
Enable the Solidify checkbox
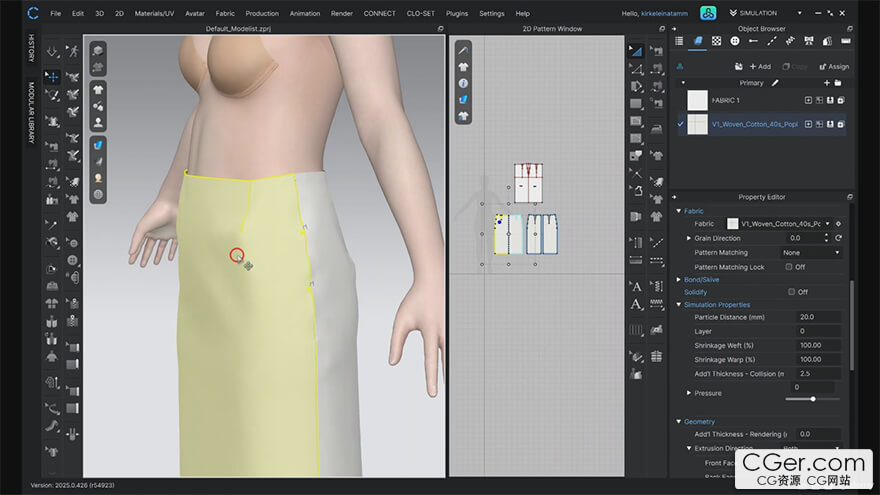pyautogui.click(x=791, y=292)
